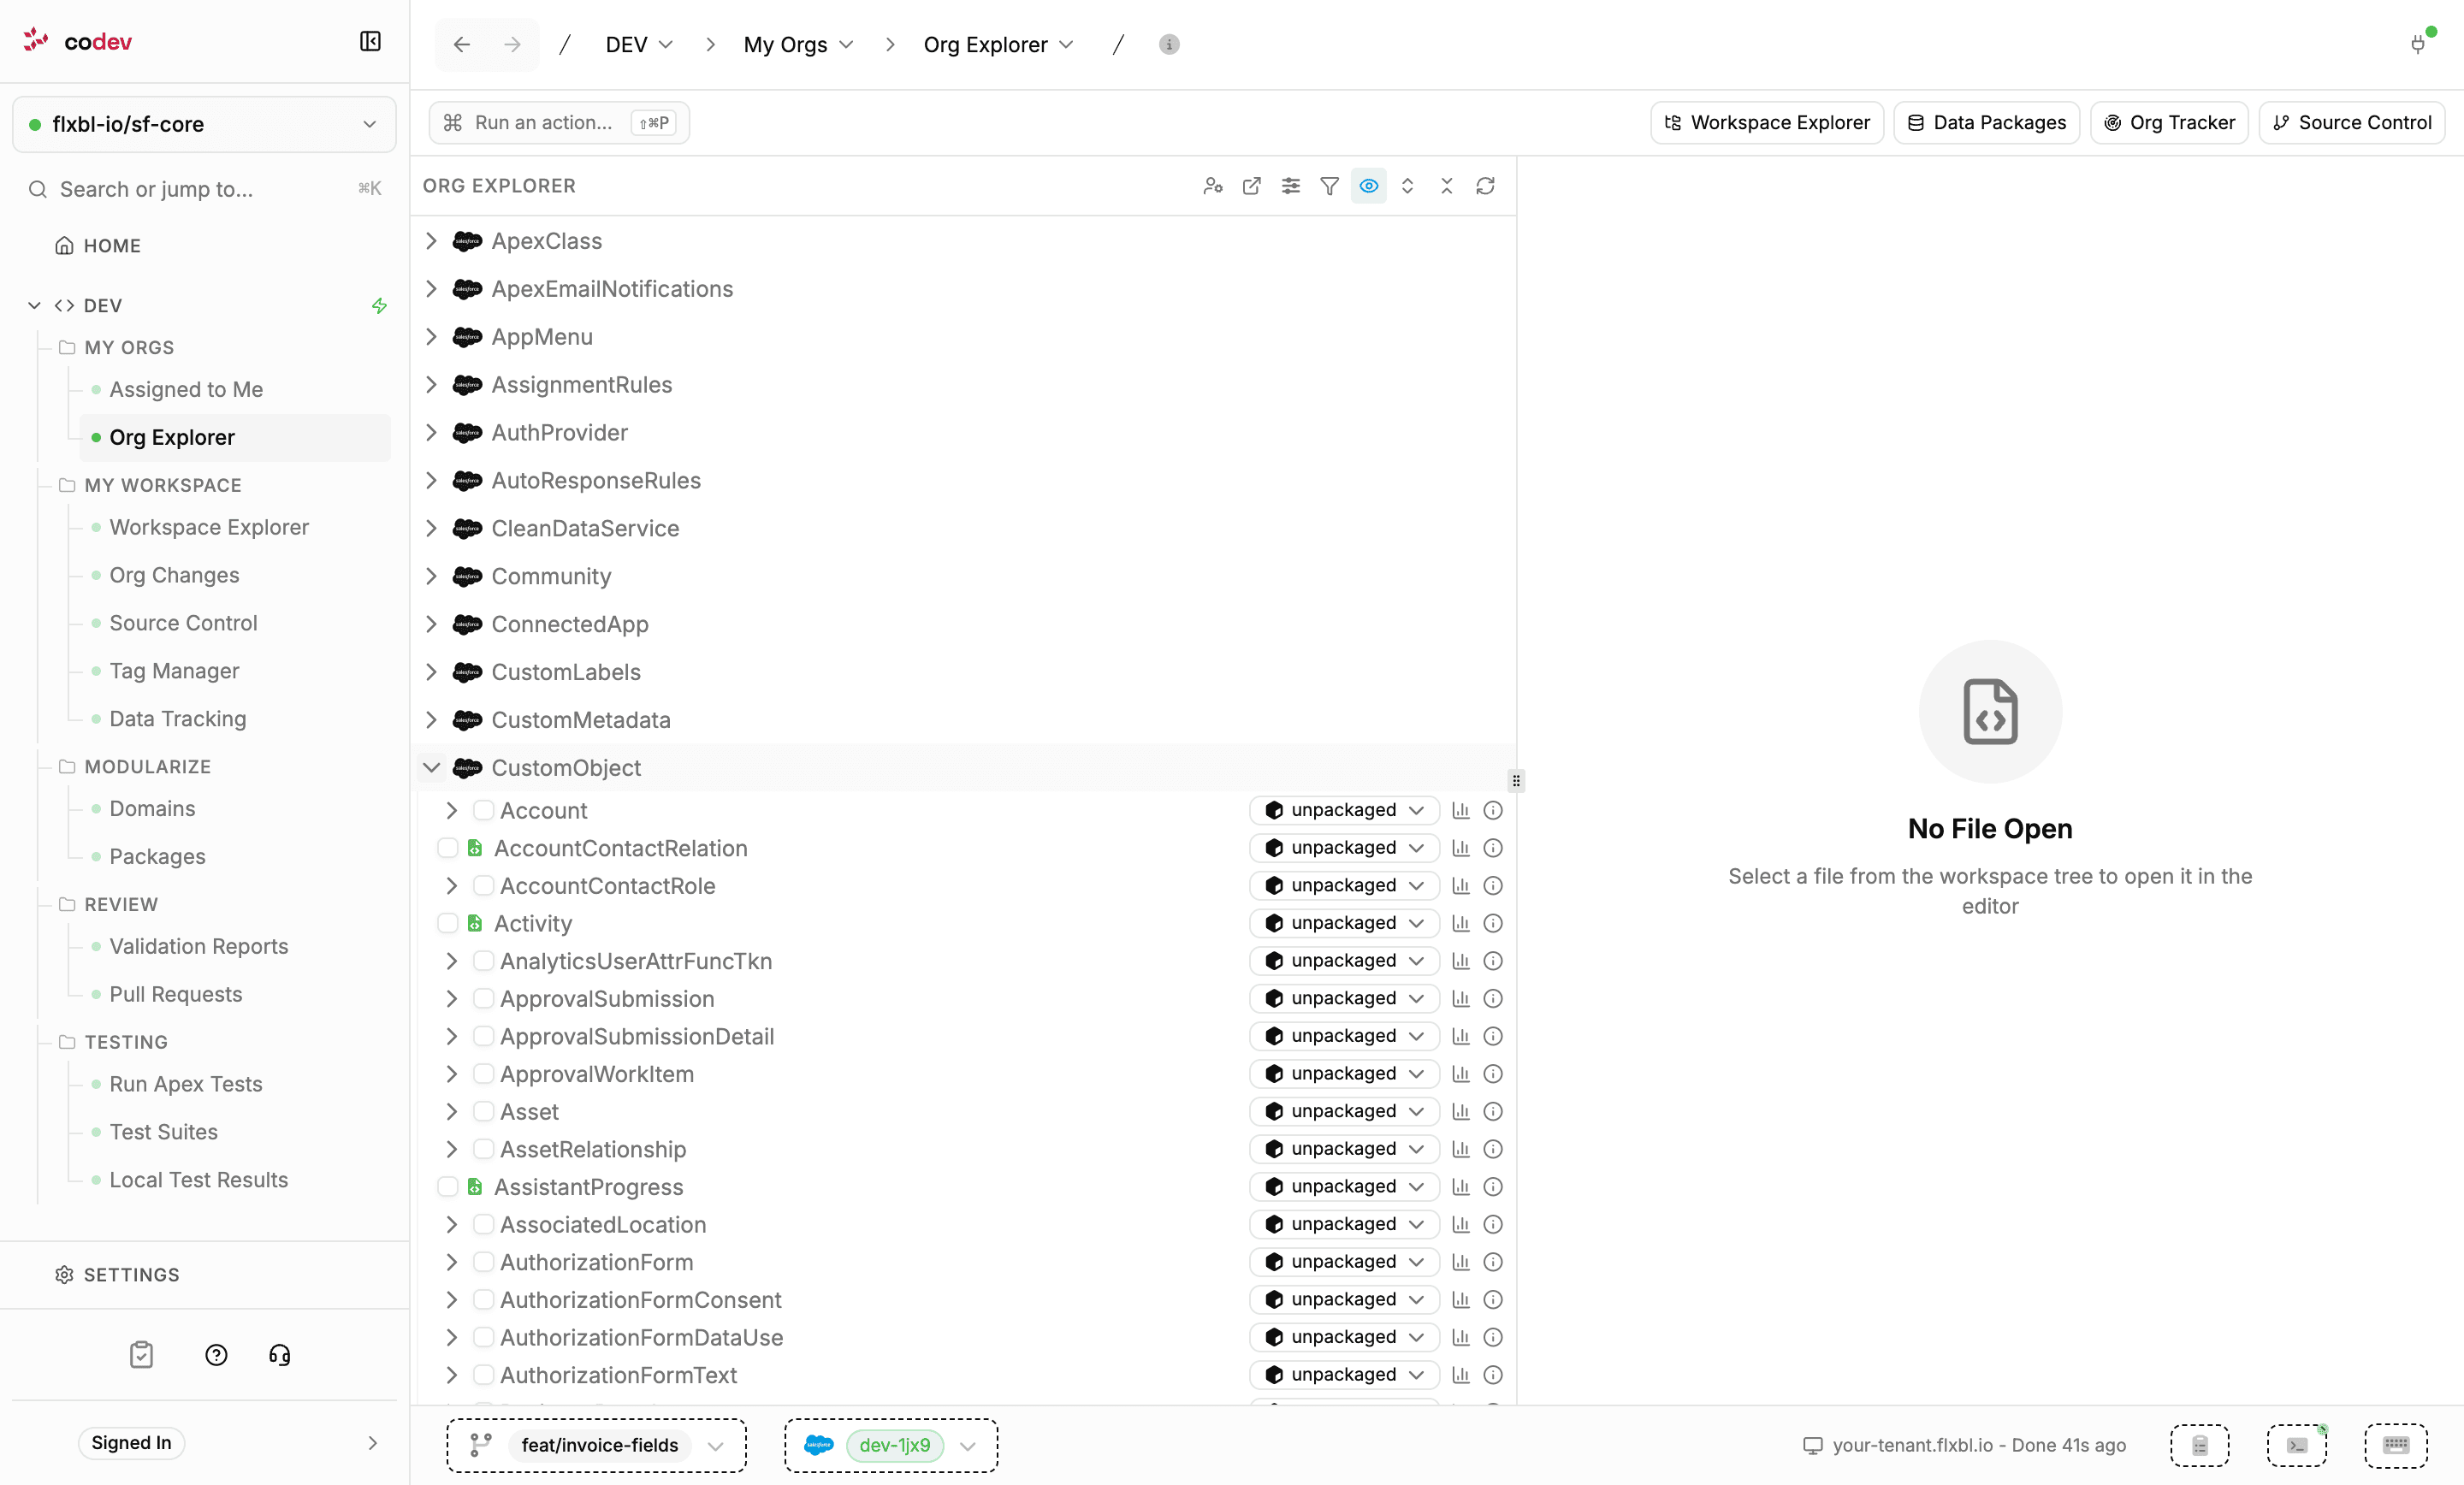Check the Account checkbox

(x=483, y=810)
